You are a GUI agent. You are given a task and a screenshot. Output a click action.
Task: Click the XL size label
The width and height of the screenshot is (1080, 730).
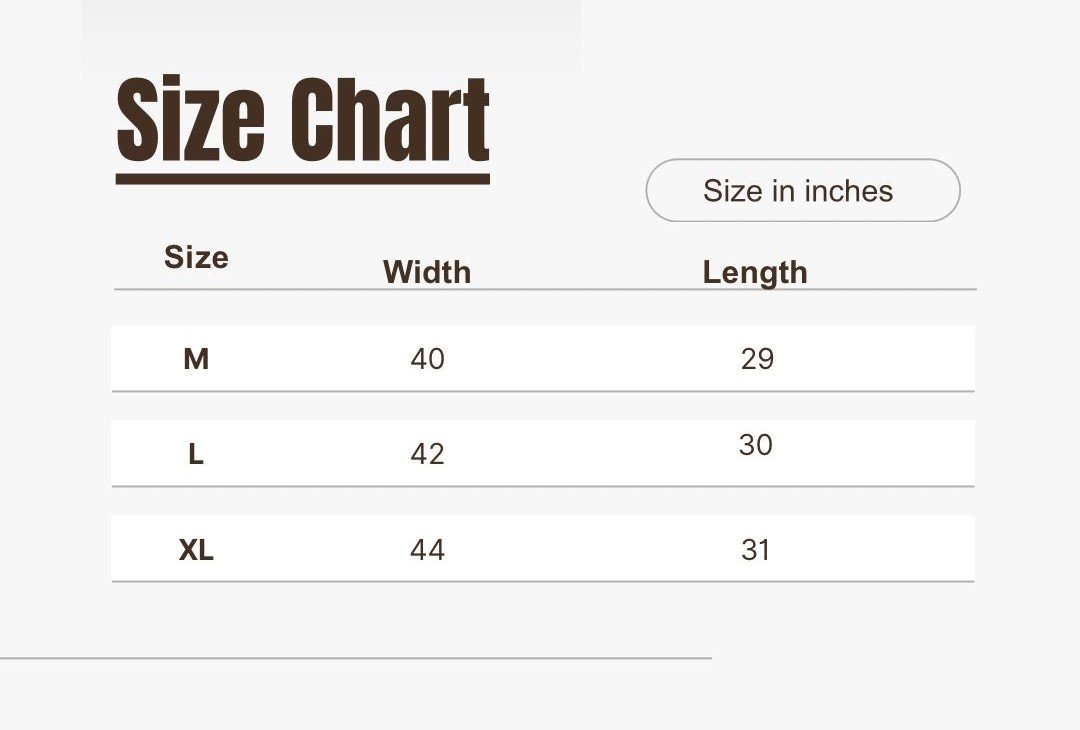click(196, 550)
